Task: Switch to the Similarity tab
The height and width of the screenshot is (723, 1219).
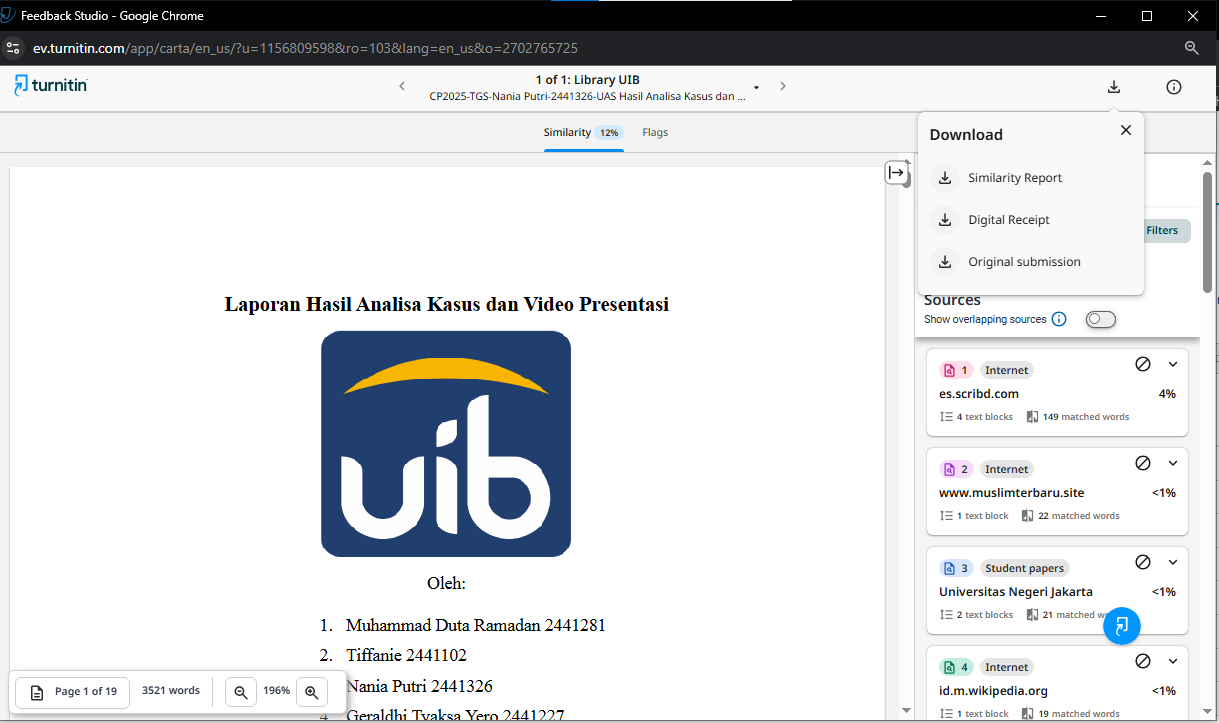Action: click(x=583, y=132)
